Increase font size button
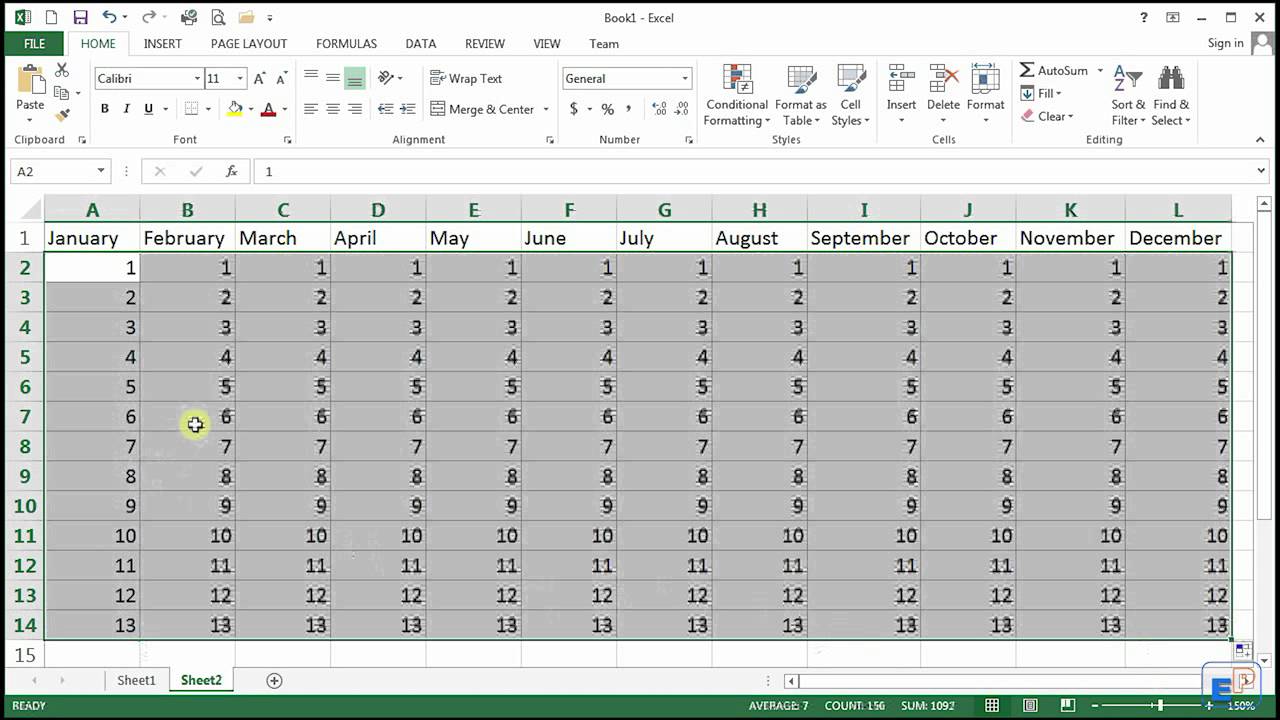The image size is (1280, 720). [260, 78]
